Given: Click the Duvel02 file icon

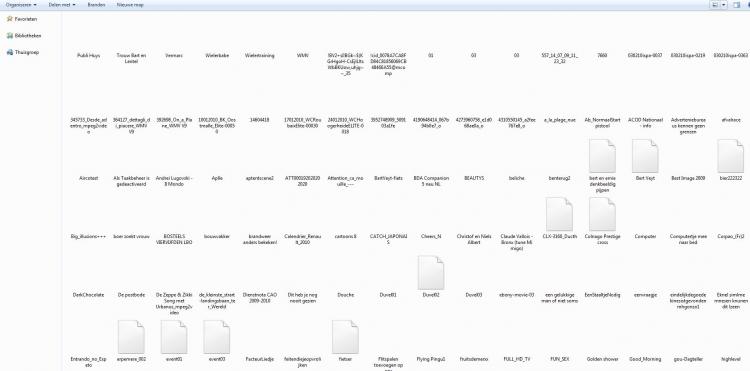Looking at the screenshot, I should point(431,273).
